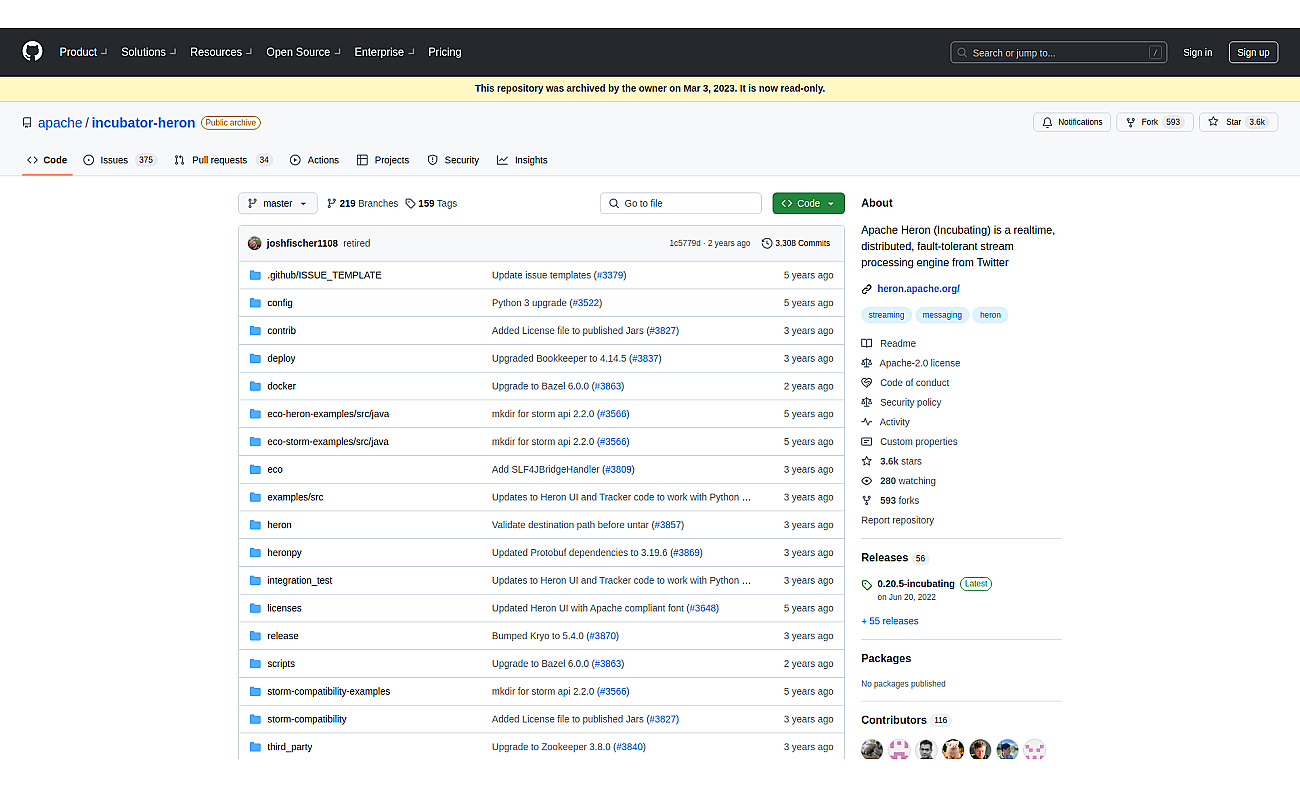Click the GitHub logo icon
1300x788 pixels.
[x=33, y=52]
